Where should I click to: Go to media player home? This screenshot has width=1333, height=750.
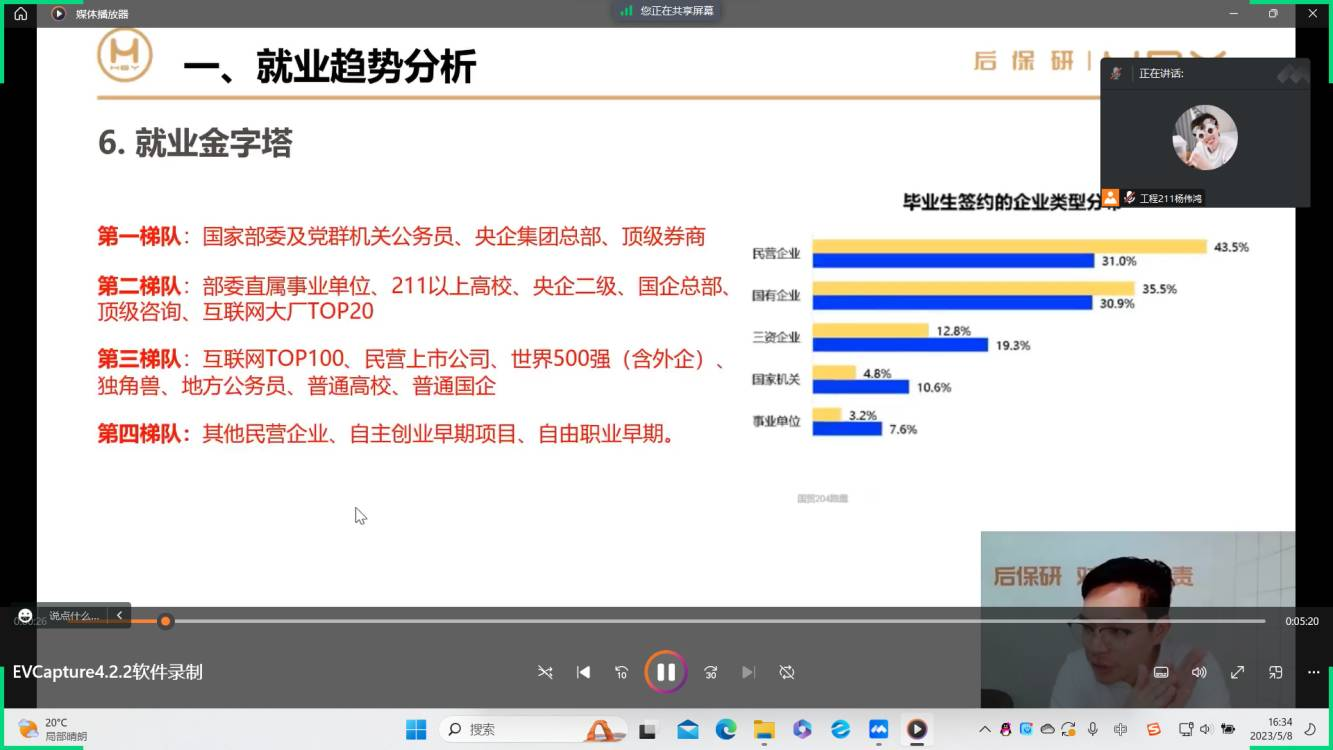click(x=21, y=14)
